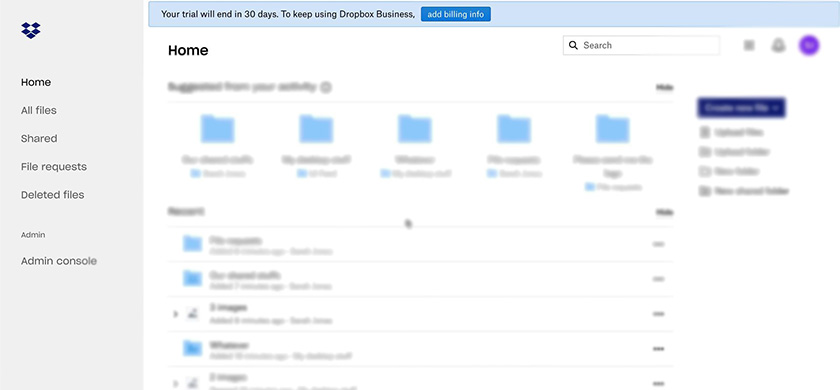Viewport: 840px width, 390px height.
Task: Open the account avatar menu
Action: click(809, 46)
